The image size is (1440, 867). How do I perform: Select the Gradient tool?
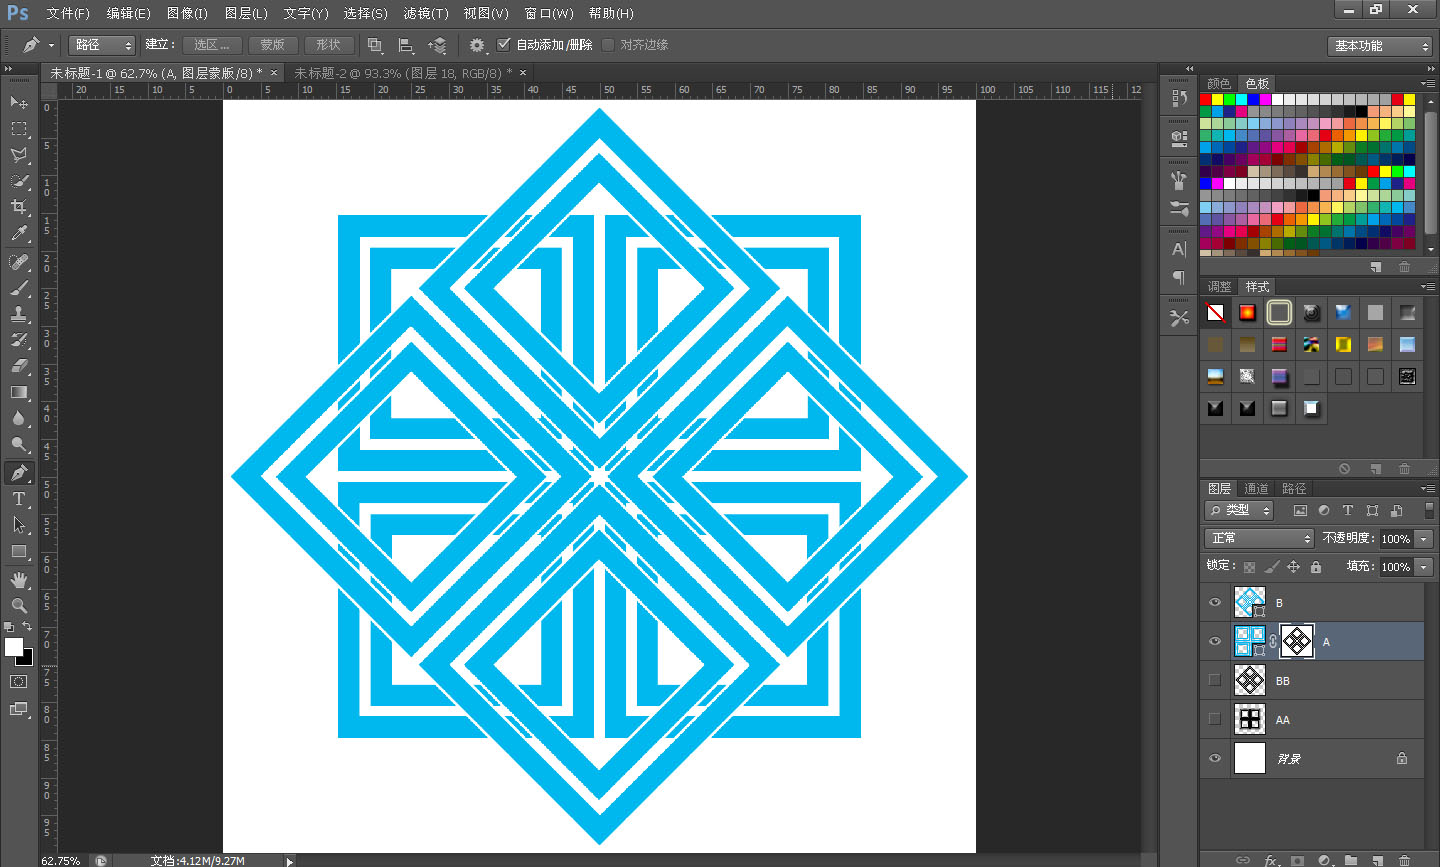tap(19, 393)
